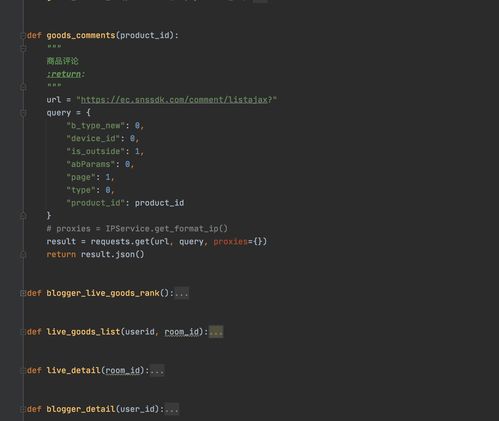The image size is (499, 421).
Task: Expand the live_goods_list function fold marker
Action: (23, 332)
